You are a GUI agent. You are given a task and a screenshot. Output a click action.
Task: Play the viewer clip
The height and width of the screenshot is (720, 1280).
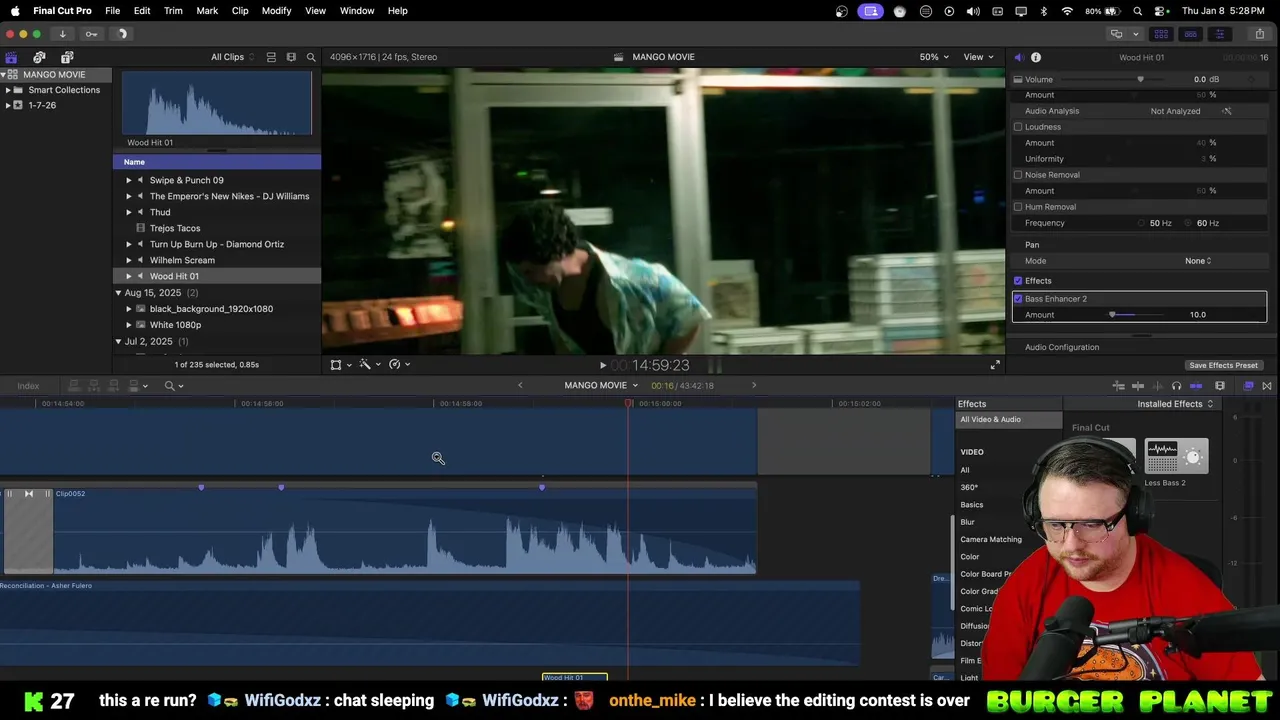tap(602, 366)
